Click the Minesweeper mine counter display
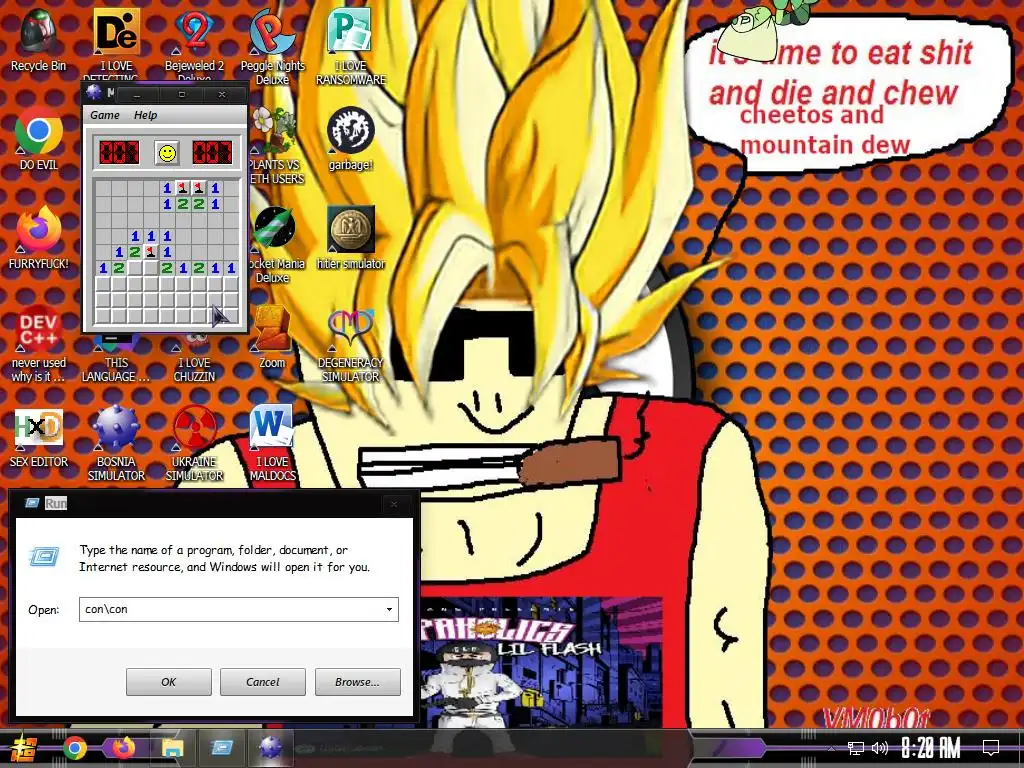1024x768 pixels. tap(119, 153)
